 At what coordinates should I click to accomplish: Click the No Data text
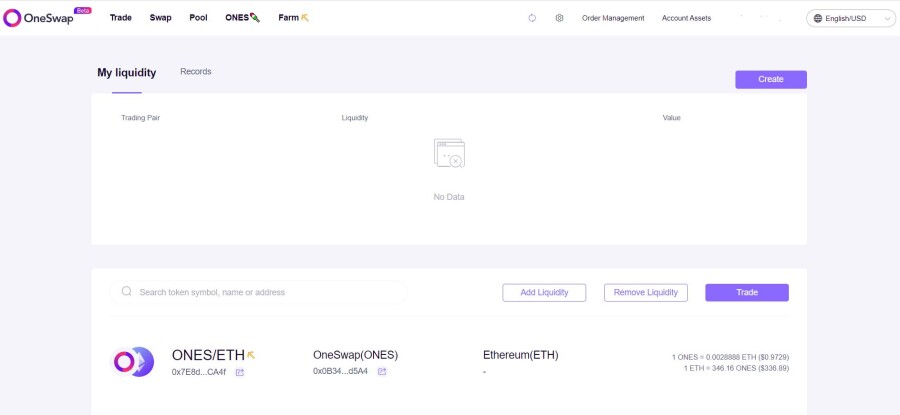(449, 197)
